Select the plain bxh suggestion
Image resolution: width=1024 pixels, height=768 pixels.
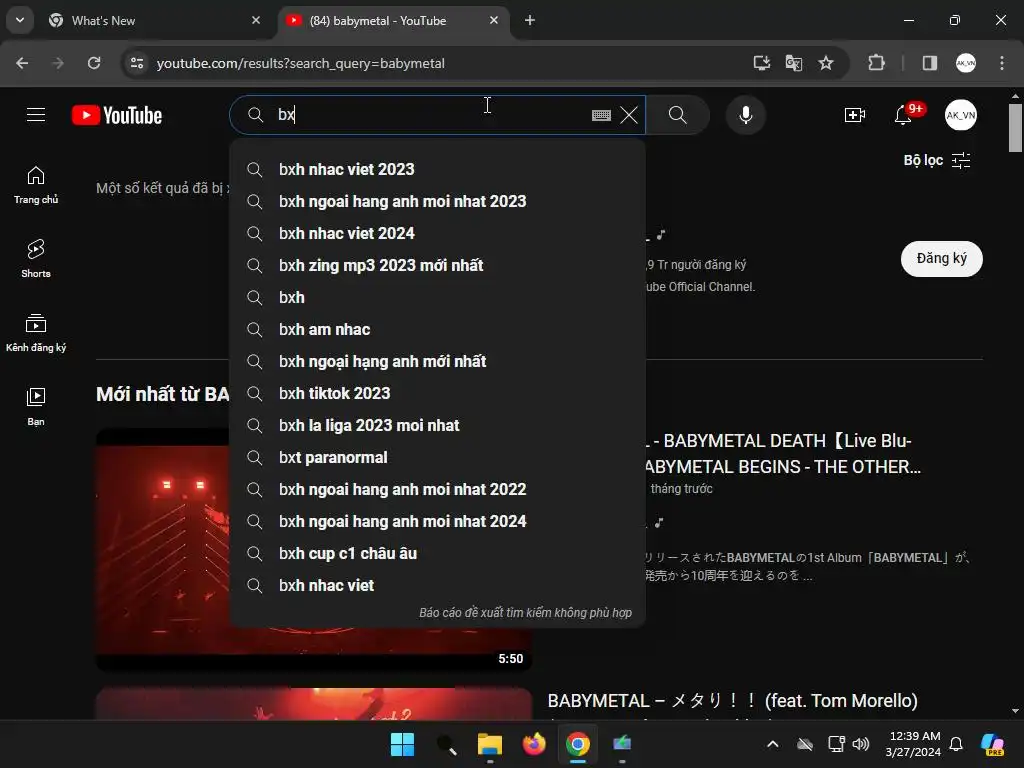(x=438, y=297)
